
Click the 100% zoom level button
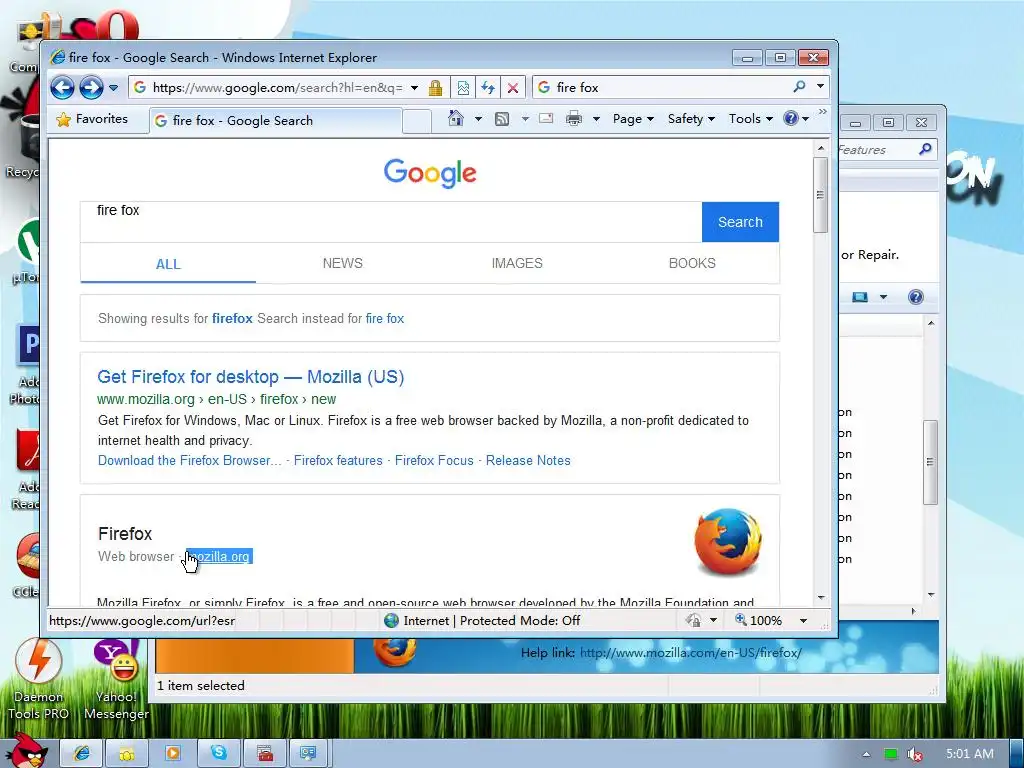[x=758, y=620]
